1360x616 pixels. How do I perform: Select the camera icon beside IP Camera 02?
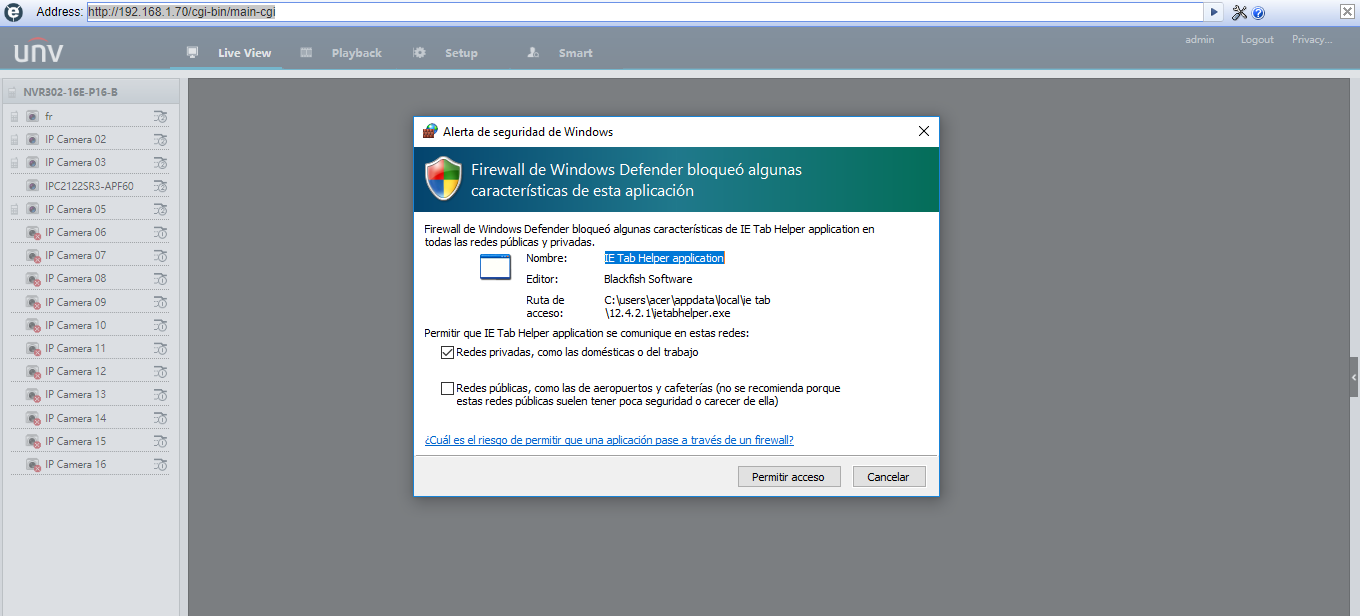coord(31,138)
